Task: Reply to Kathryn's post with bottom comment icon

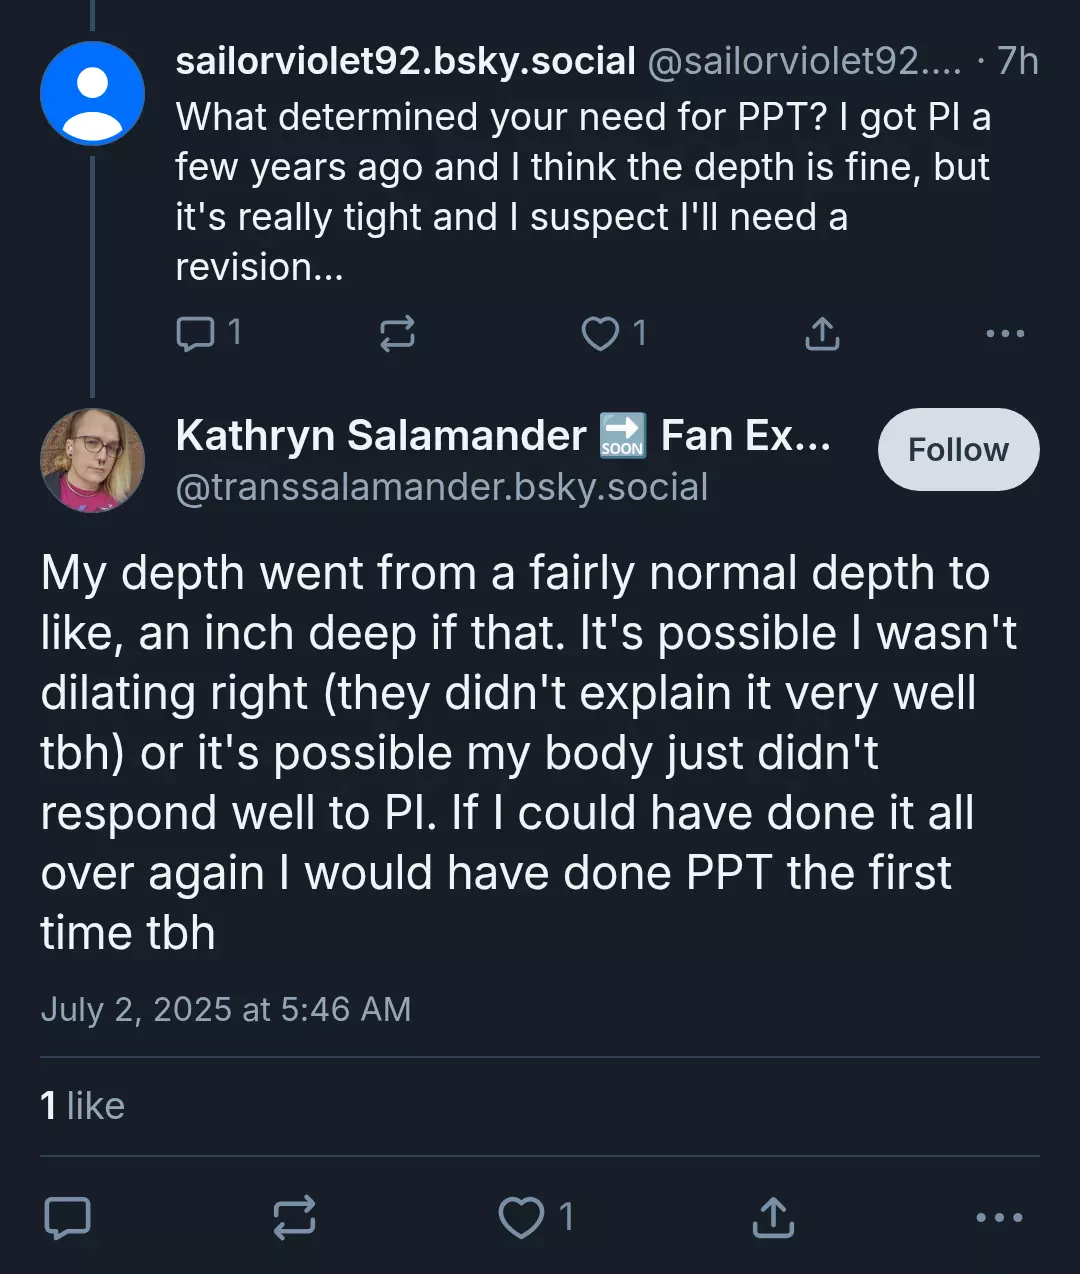Action: pos(68,1217)
